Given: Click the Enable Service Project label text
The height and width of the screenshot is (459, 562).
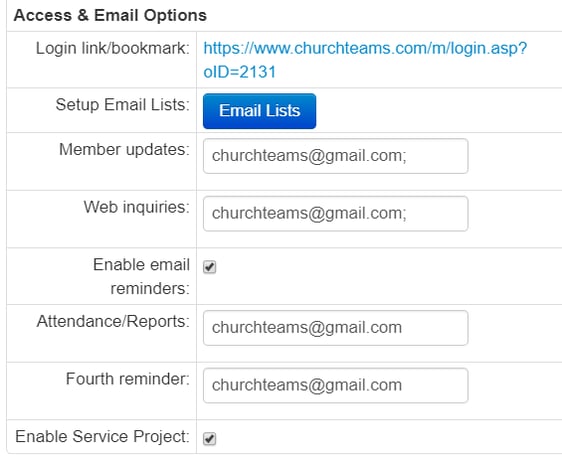Looking at the screenshot, I should 103,436.
